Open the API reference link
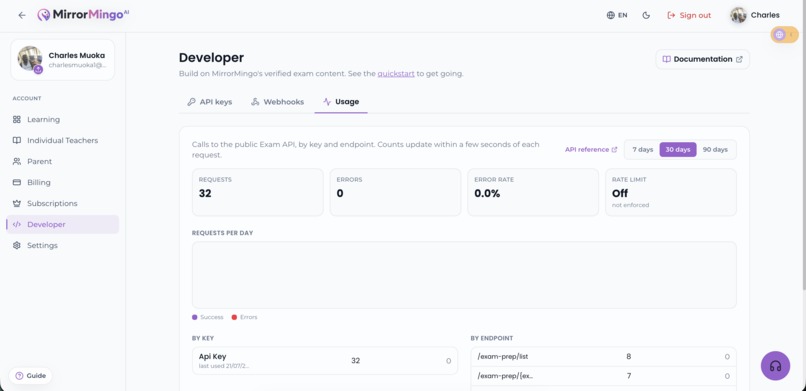The height and width of the screenshot is (391, 806). (x=591, y=150)
